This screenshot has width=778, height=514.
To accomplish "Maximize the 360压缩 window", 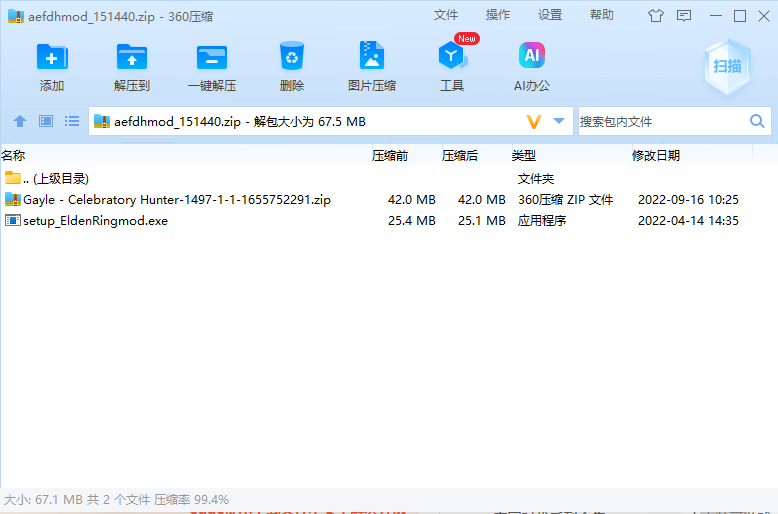I will 740,16.
